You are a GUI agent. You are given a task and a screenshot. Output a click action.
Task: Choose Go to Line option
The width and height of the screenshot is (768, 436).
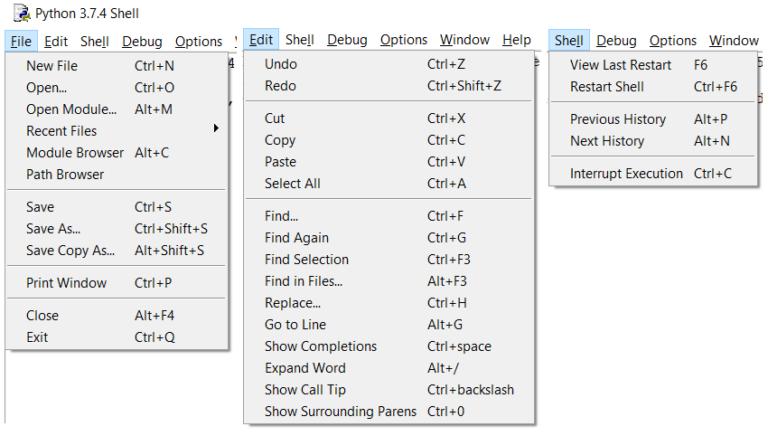click(295, 325)
